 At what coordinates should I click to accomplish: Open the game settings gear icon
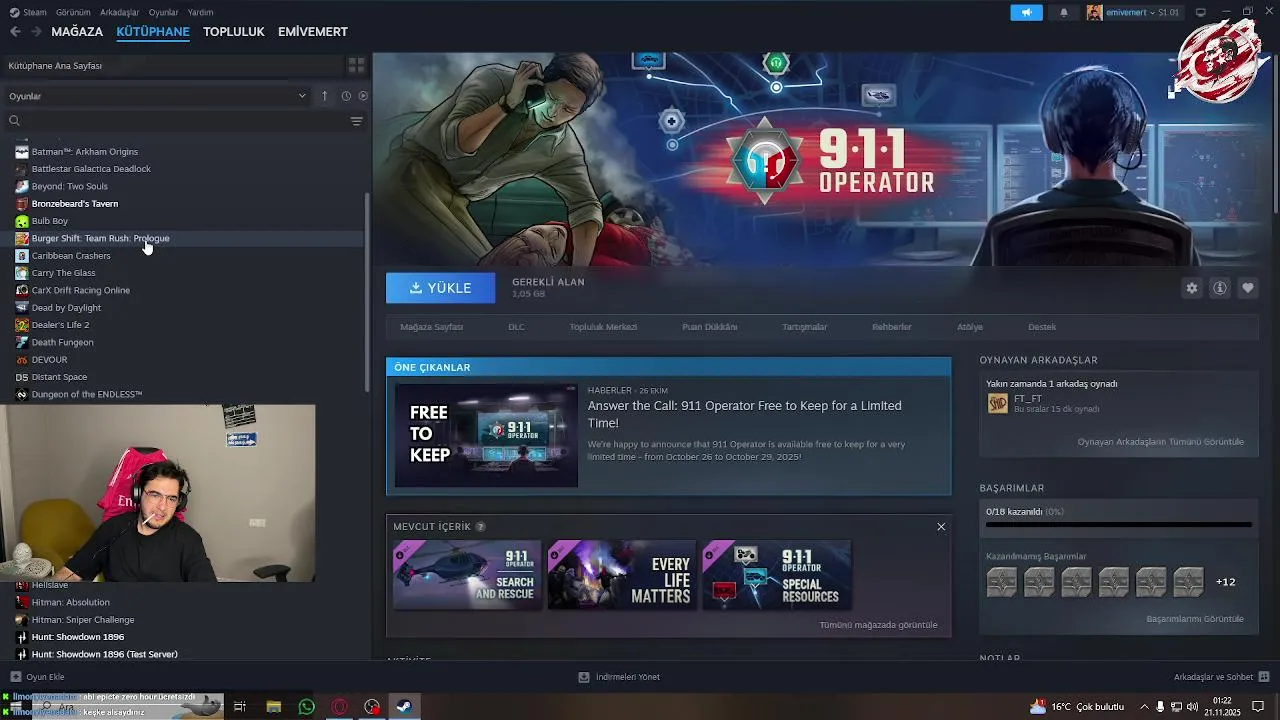(x=1192, y=288)
